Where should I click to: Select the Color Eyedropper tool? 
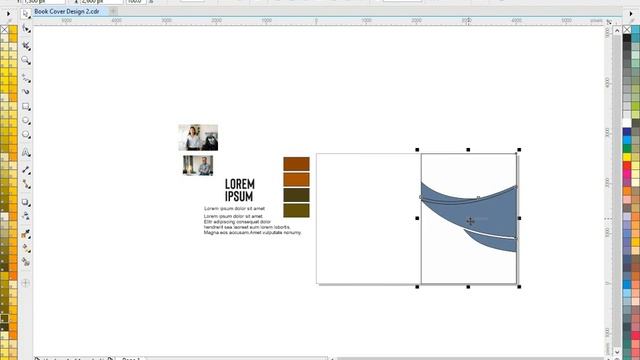click(x=26, y=233)
